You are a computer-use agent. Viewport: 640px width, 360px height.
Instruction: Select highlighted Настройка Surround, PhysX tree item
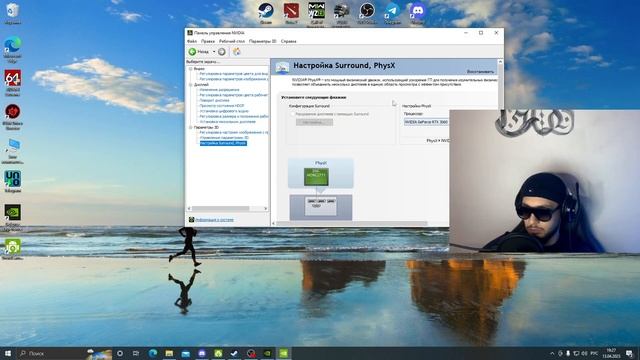pyautogui.click(x=223, y=143)
